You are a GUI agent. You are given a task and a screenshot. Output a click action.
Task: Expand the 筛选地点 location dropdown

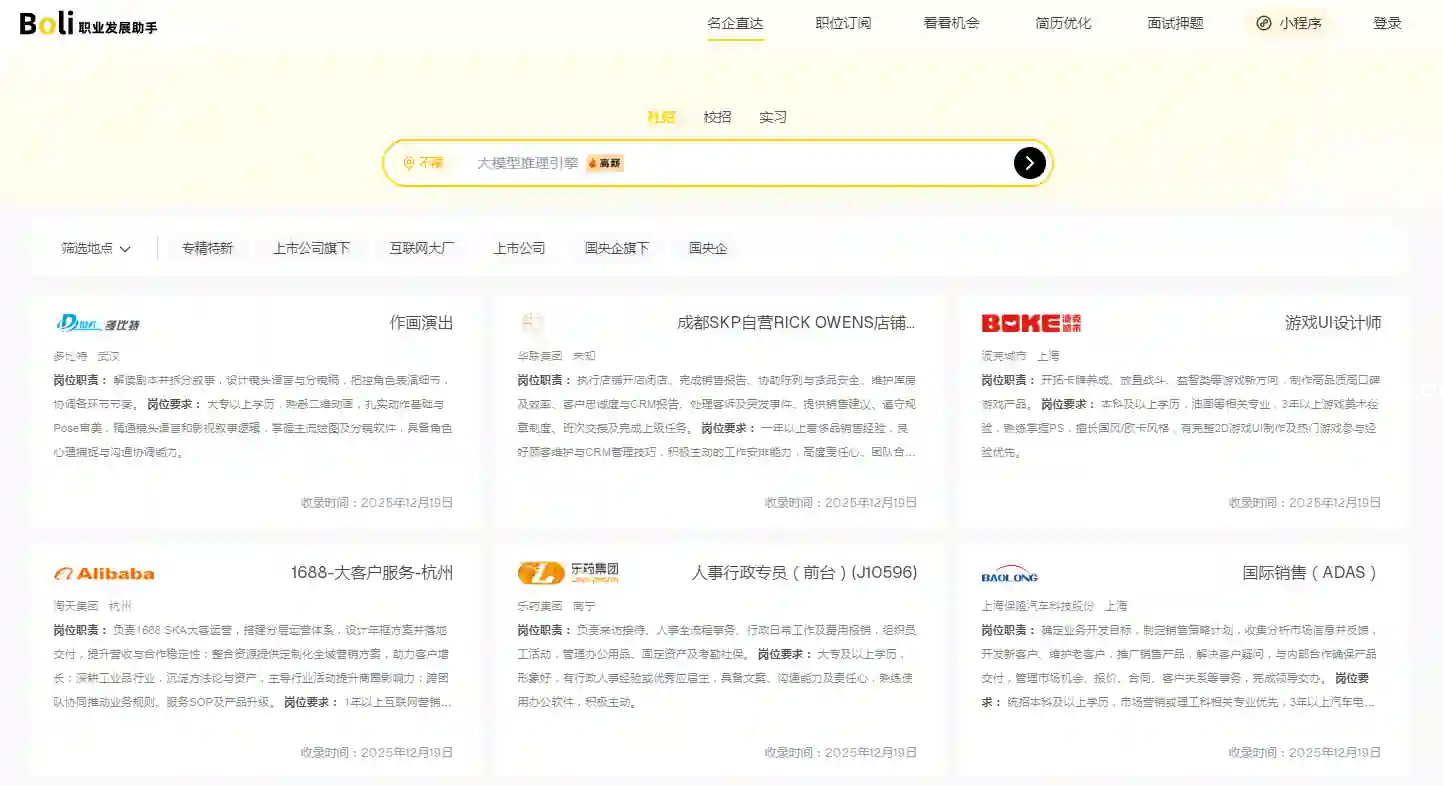click(96, 248)
